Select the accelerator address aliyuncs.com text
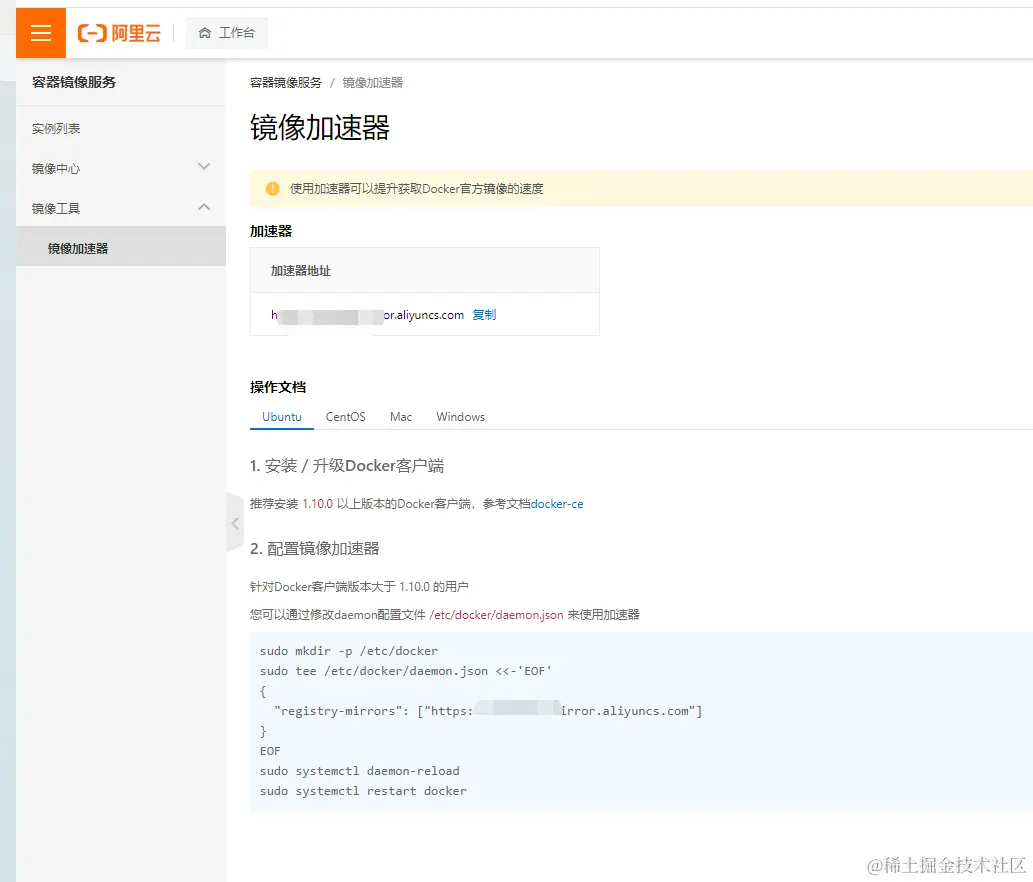Viewport: 1033px width, 882px height. tap(368, 315)
